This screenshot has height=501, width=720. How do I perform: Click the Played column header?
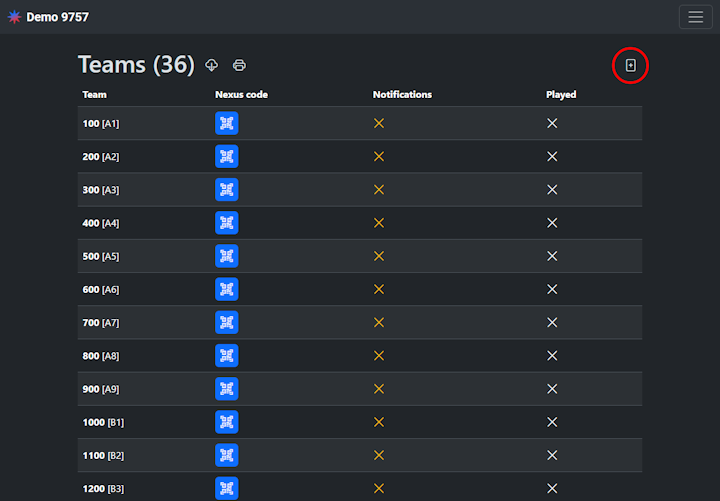pos(561,95)
